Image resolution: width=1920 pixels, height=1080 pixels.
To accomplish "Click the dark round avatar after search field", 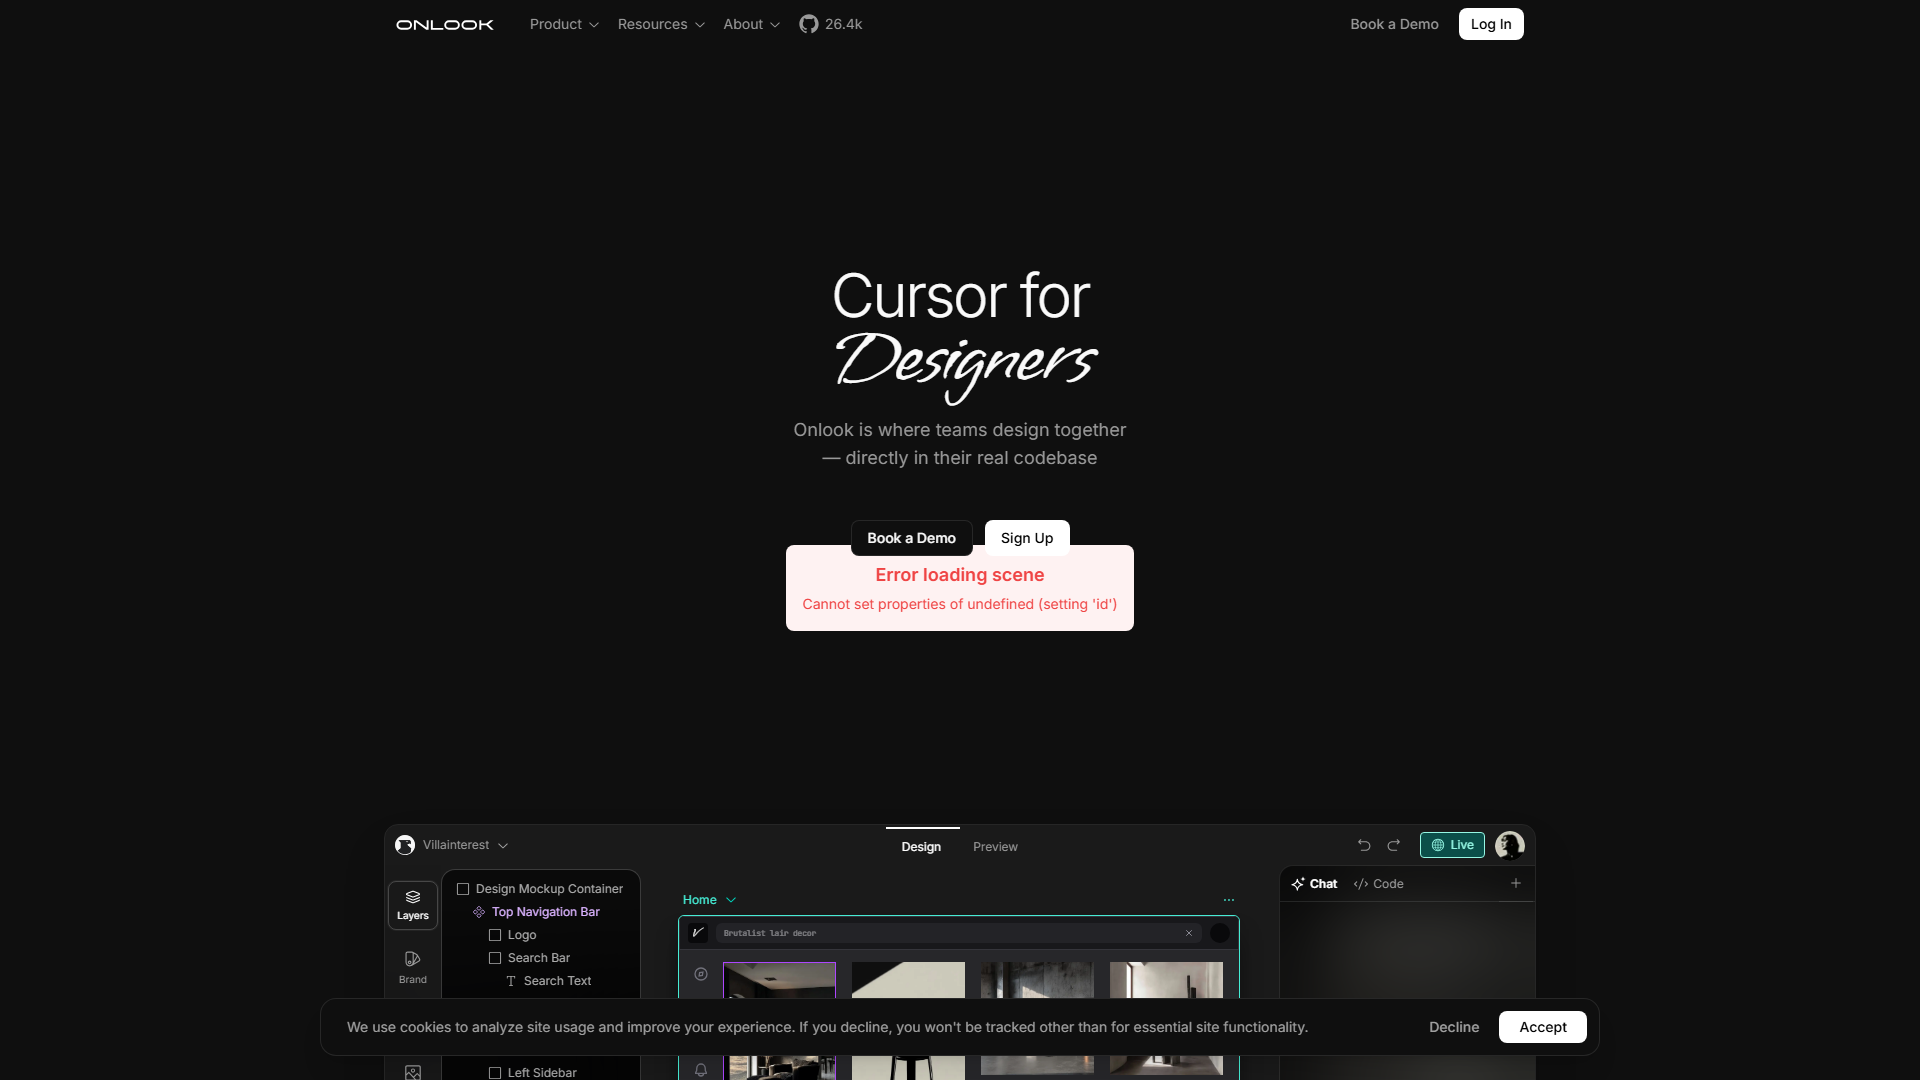I will [1220, 933].
